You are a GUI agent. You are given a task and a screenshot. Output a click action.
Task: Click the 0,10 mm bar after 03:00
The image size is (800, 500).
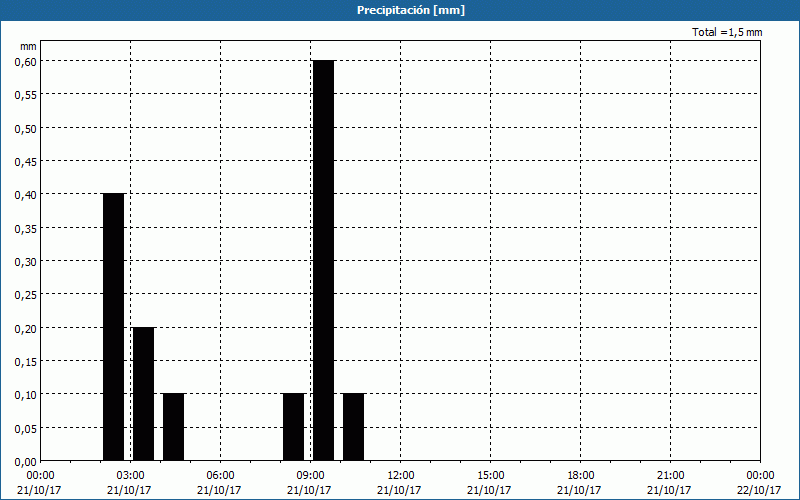pyautogui.click(x=173, y=427)
